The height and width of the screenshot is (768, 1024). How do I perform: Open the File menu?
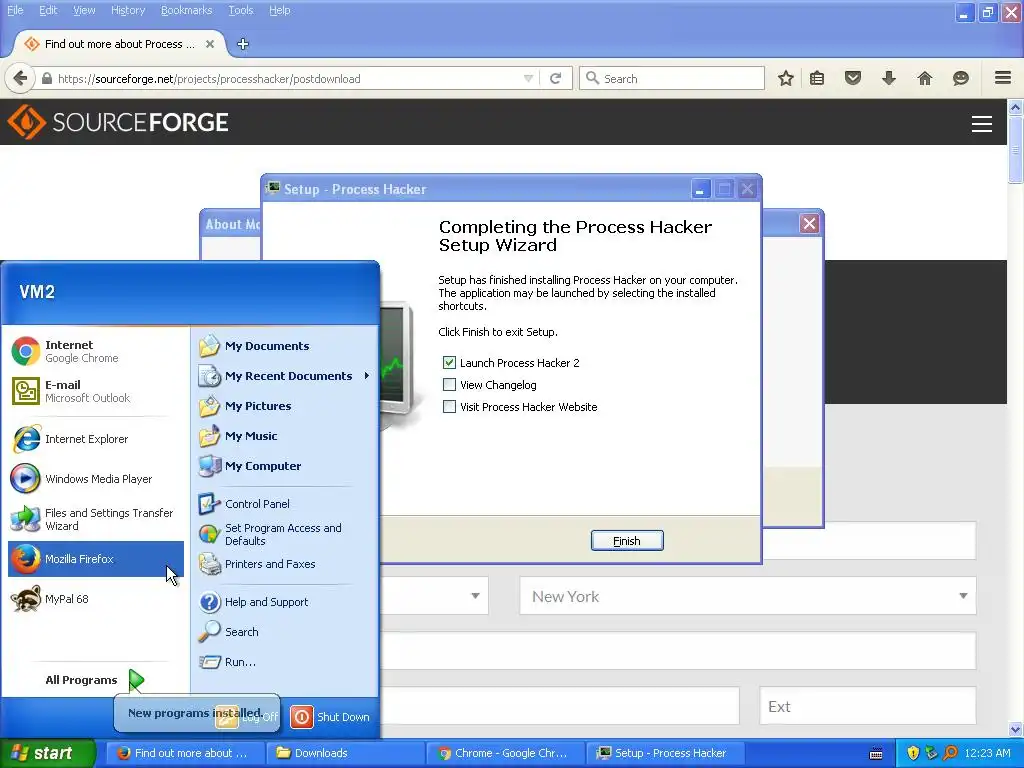pos(15,10)
